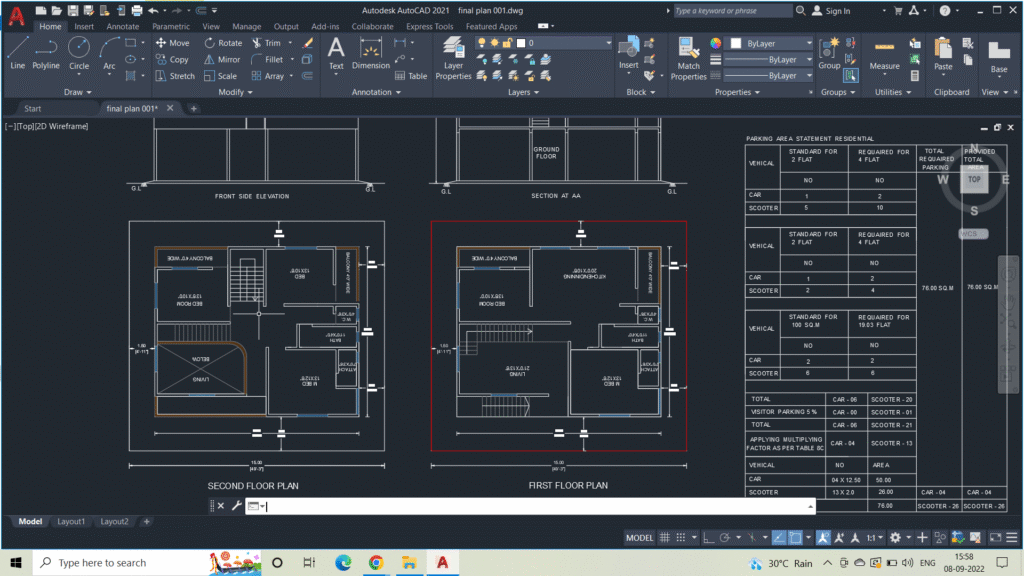Open Layer Properties manager
This screenshot has height=576, width=1024.
coord(453,58)
